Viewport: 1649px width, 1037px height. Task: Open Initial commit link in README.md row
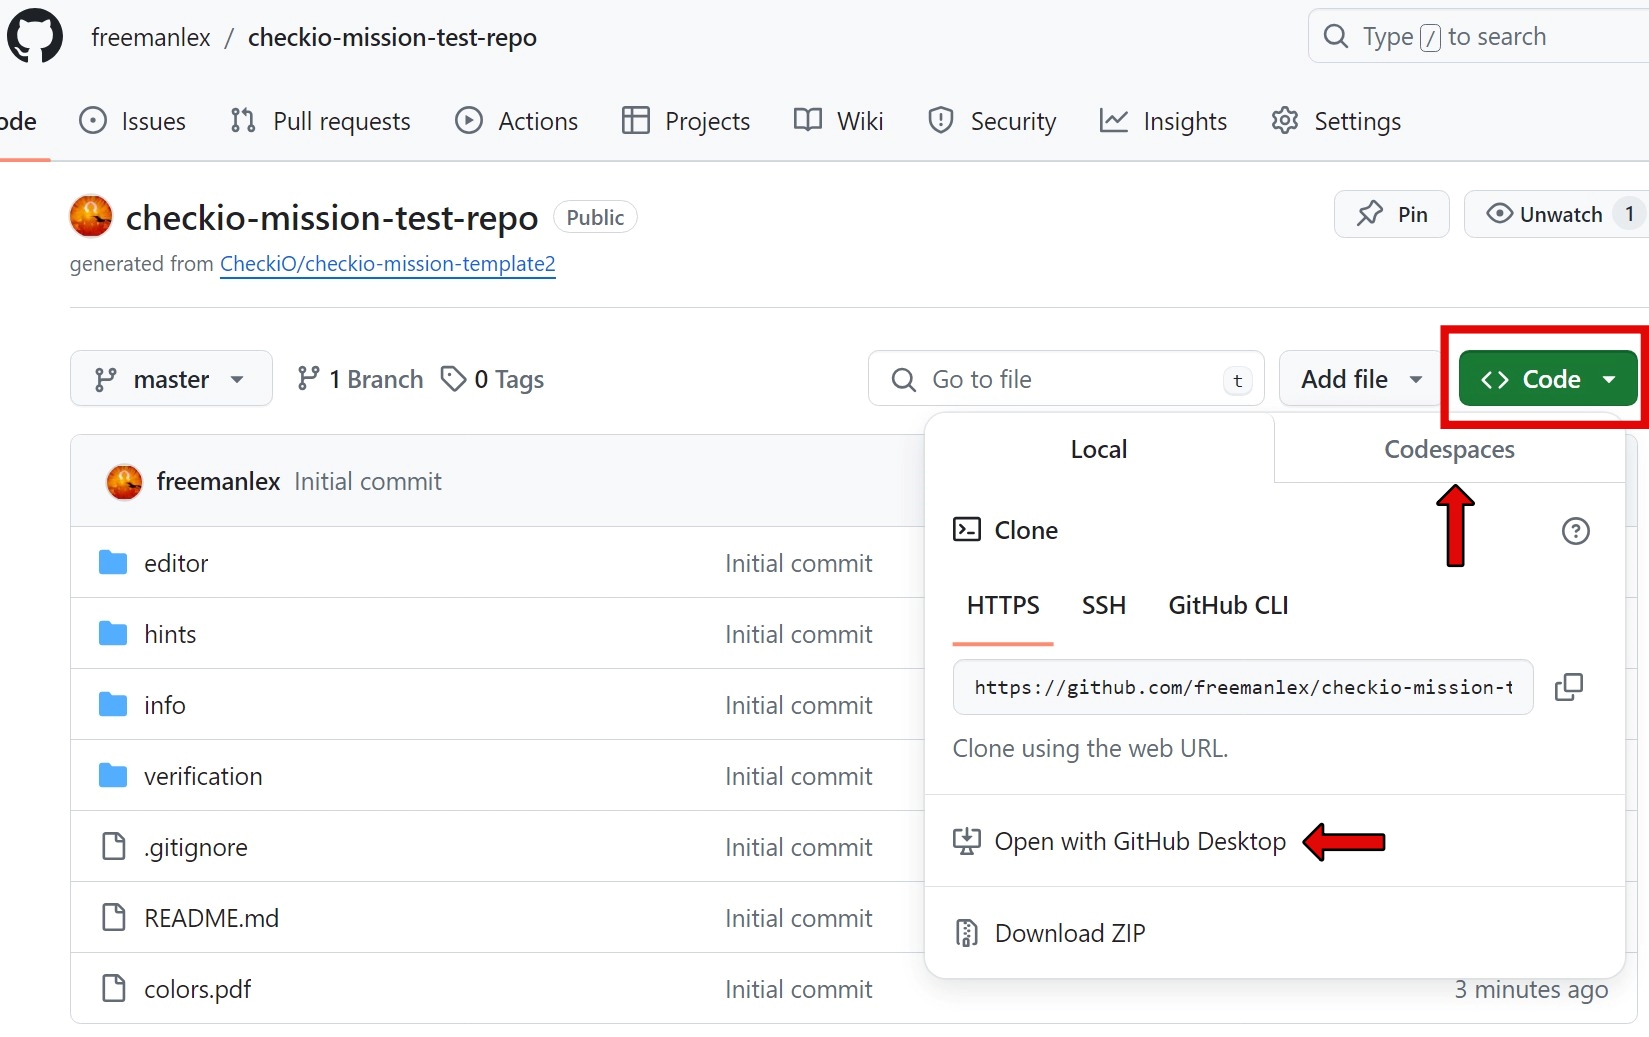tap(799, 918)
